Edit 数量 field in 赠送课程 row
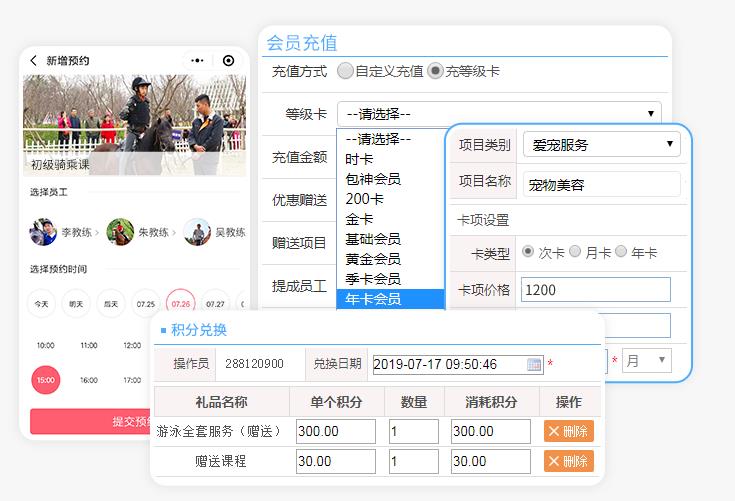 click(x=414, y=461)
